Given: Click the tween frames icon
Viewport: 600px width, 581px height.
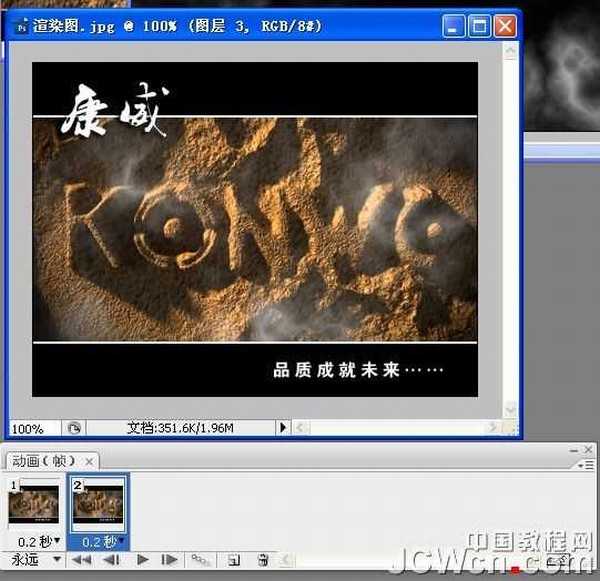Looking at the screenshot, I should click(200, 561).
